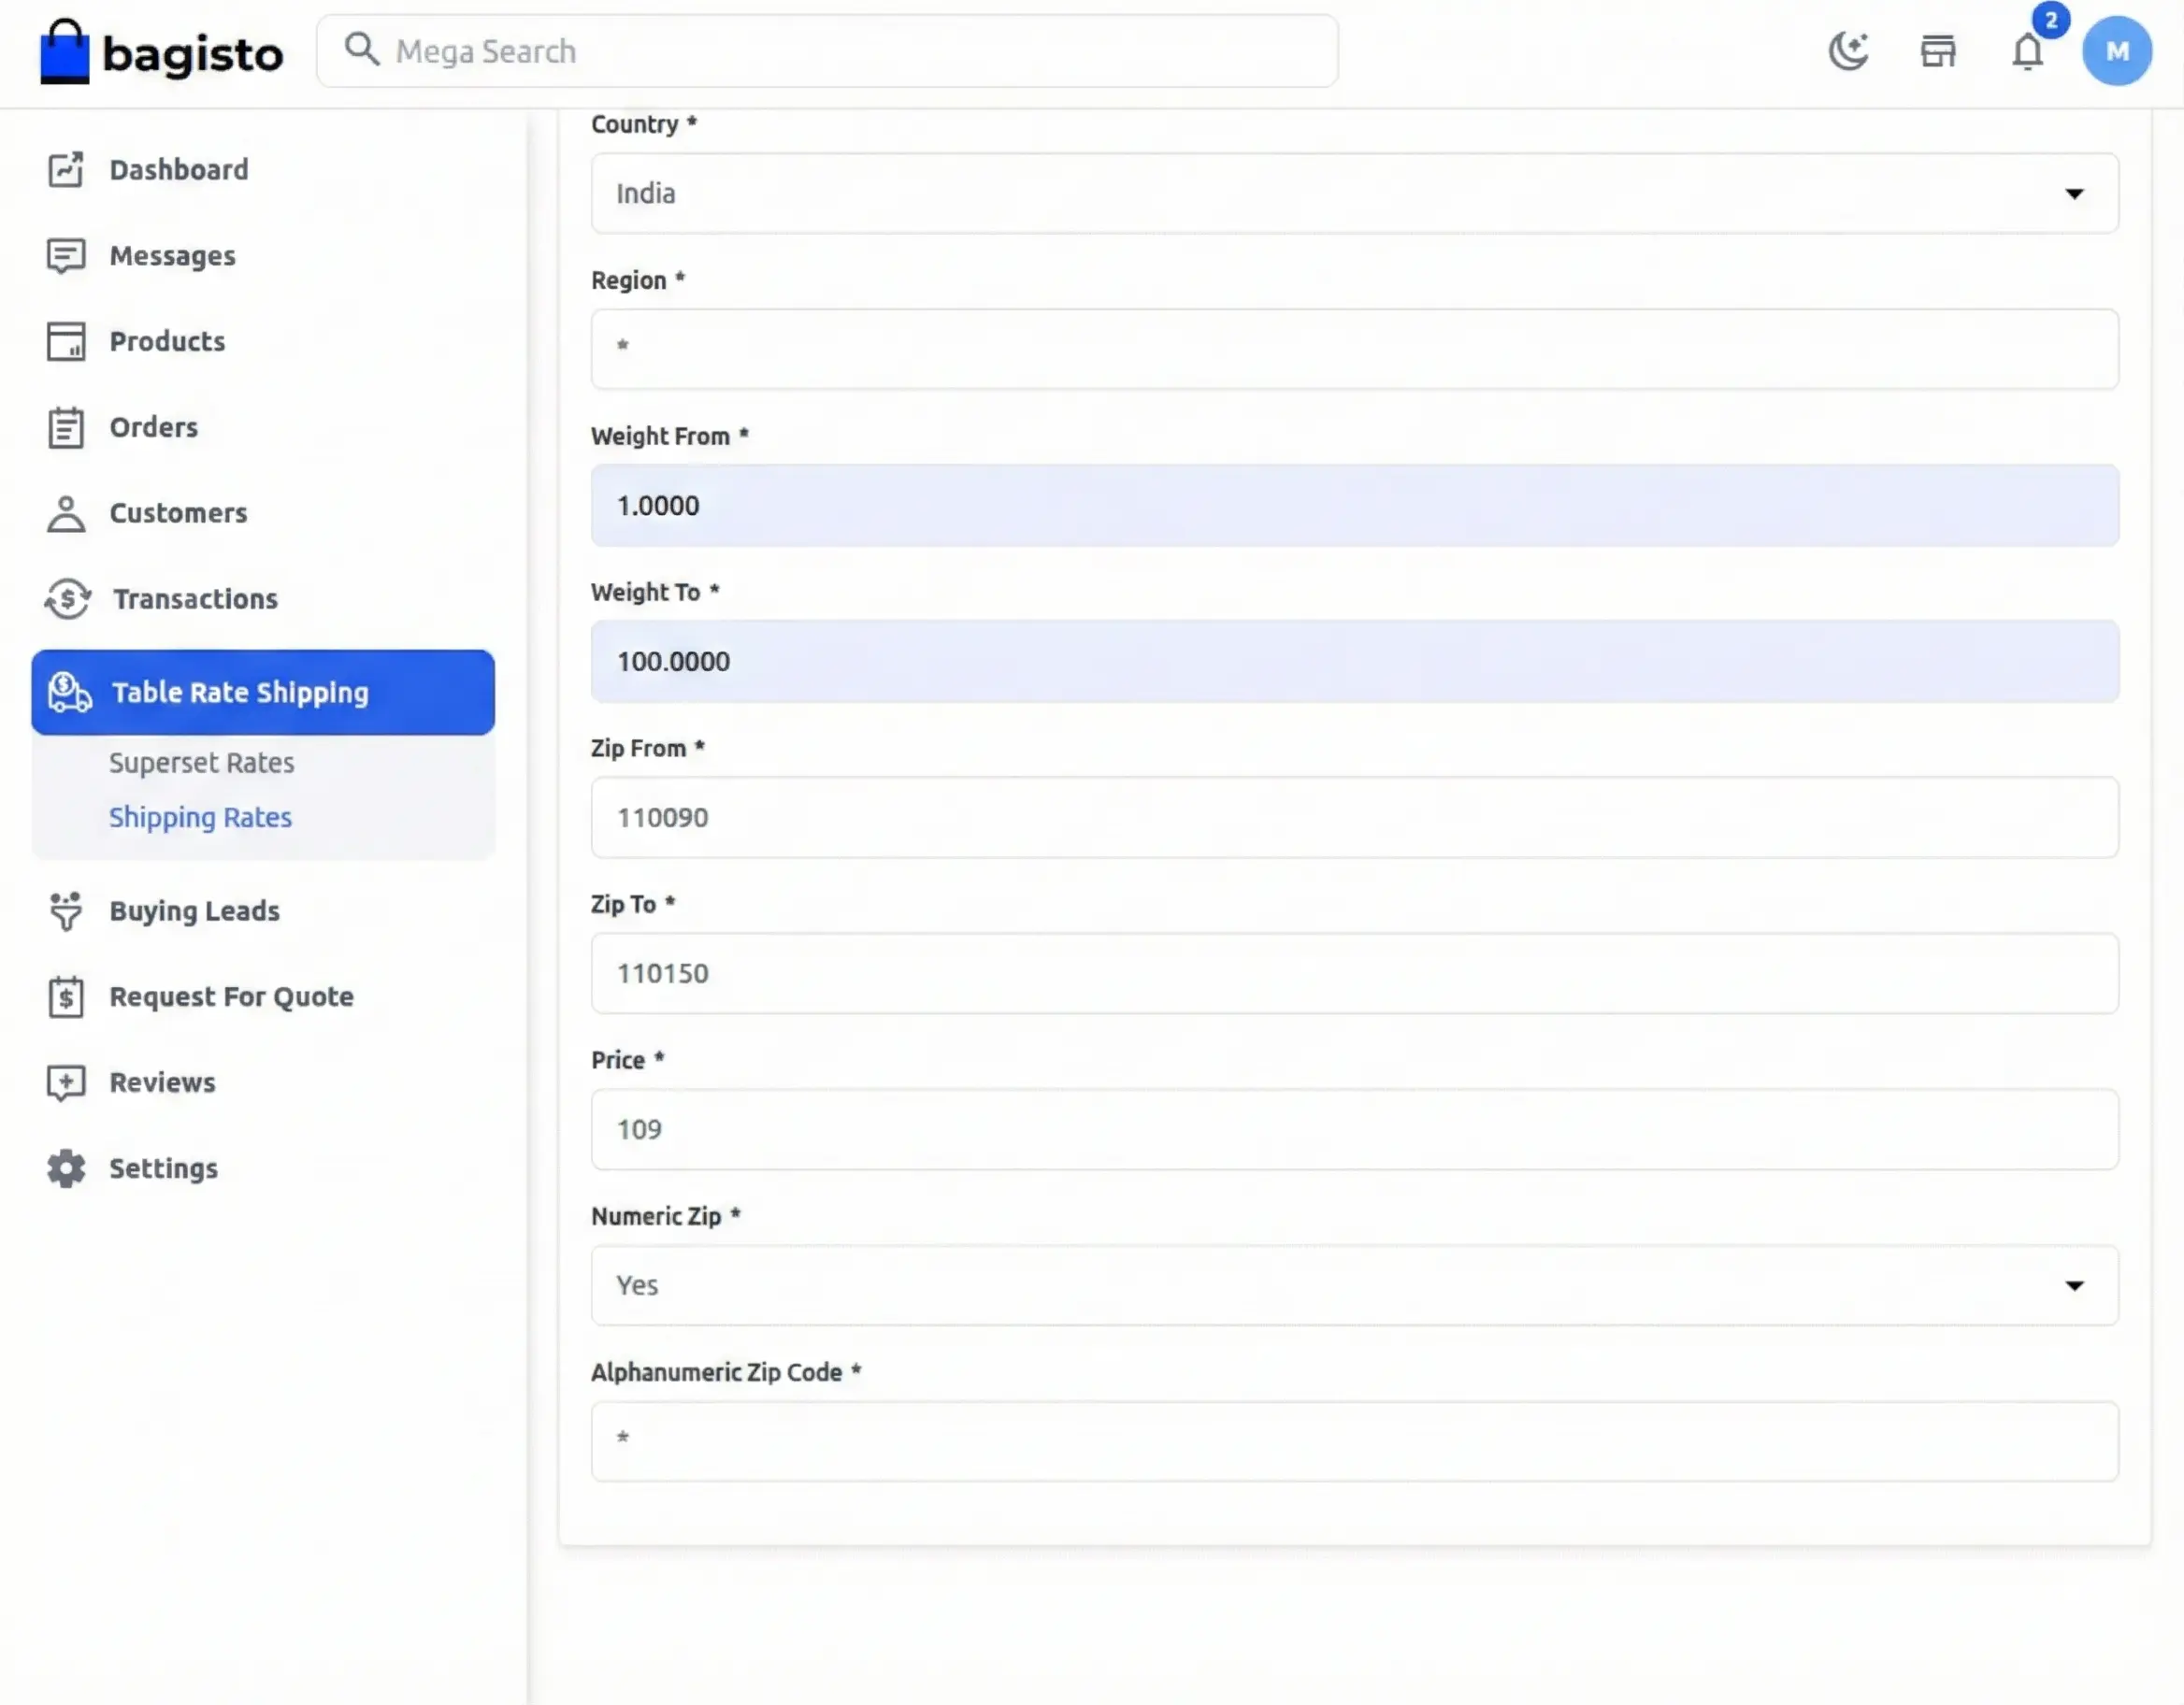This screenshot has height=1705, width=2184.
Task: Open Request For Quote section
Action: [x=231, y=997]
